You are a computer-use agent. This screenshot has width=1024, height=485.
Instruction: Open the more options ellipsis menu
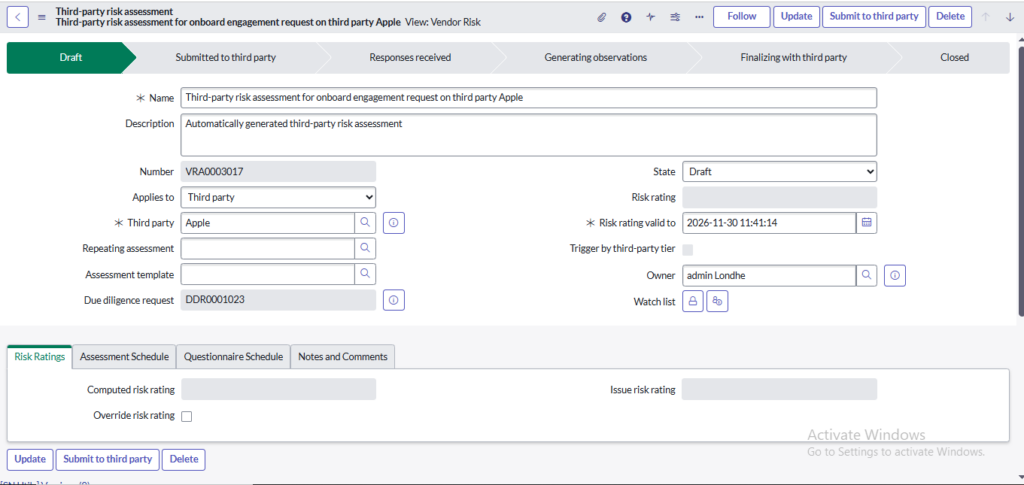point(699,17)
